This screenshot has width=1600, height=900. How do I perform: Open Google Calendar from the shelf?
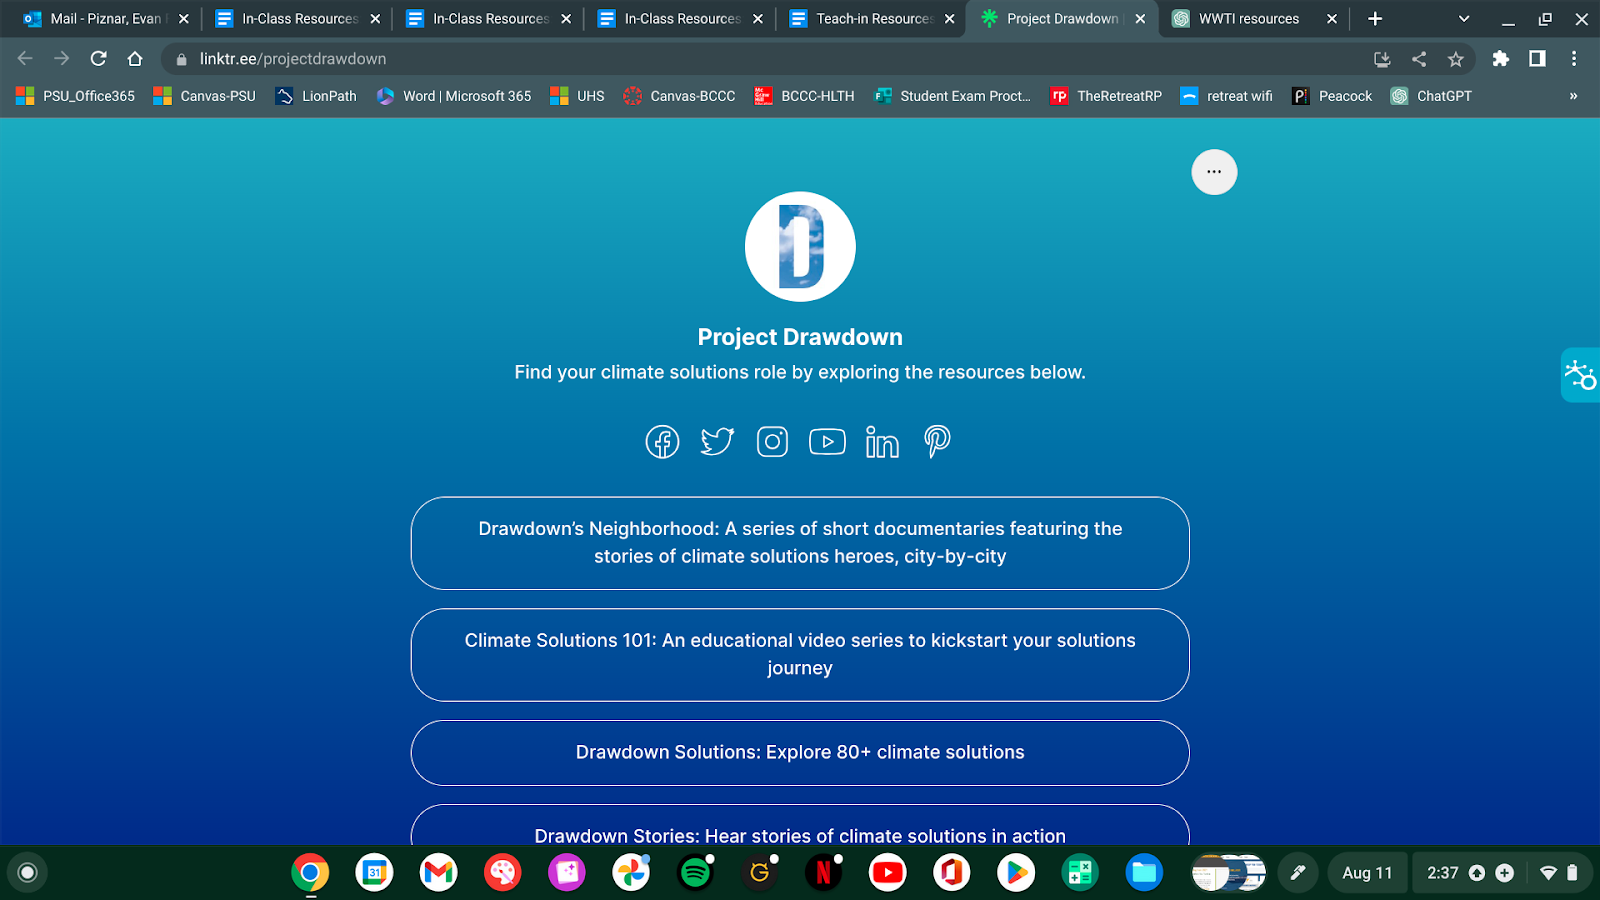[374, 873]
